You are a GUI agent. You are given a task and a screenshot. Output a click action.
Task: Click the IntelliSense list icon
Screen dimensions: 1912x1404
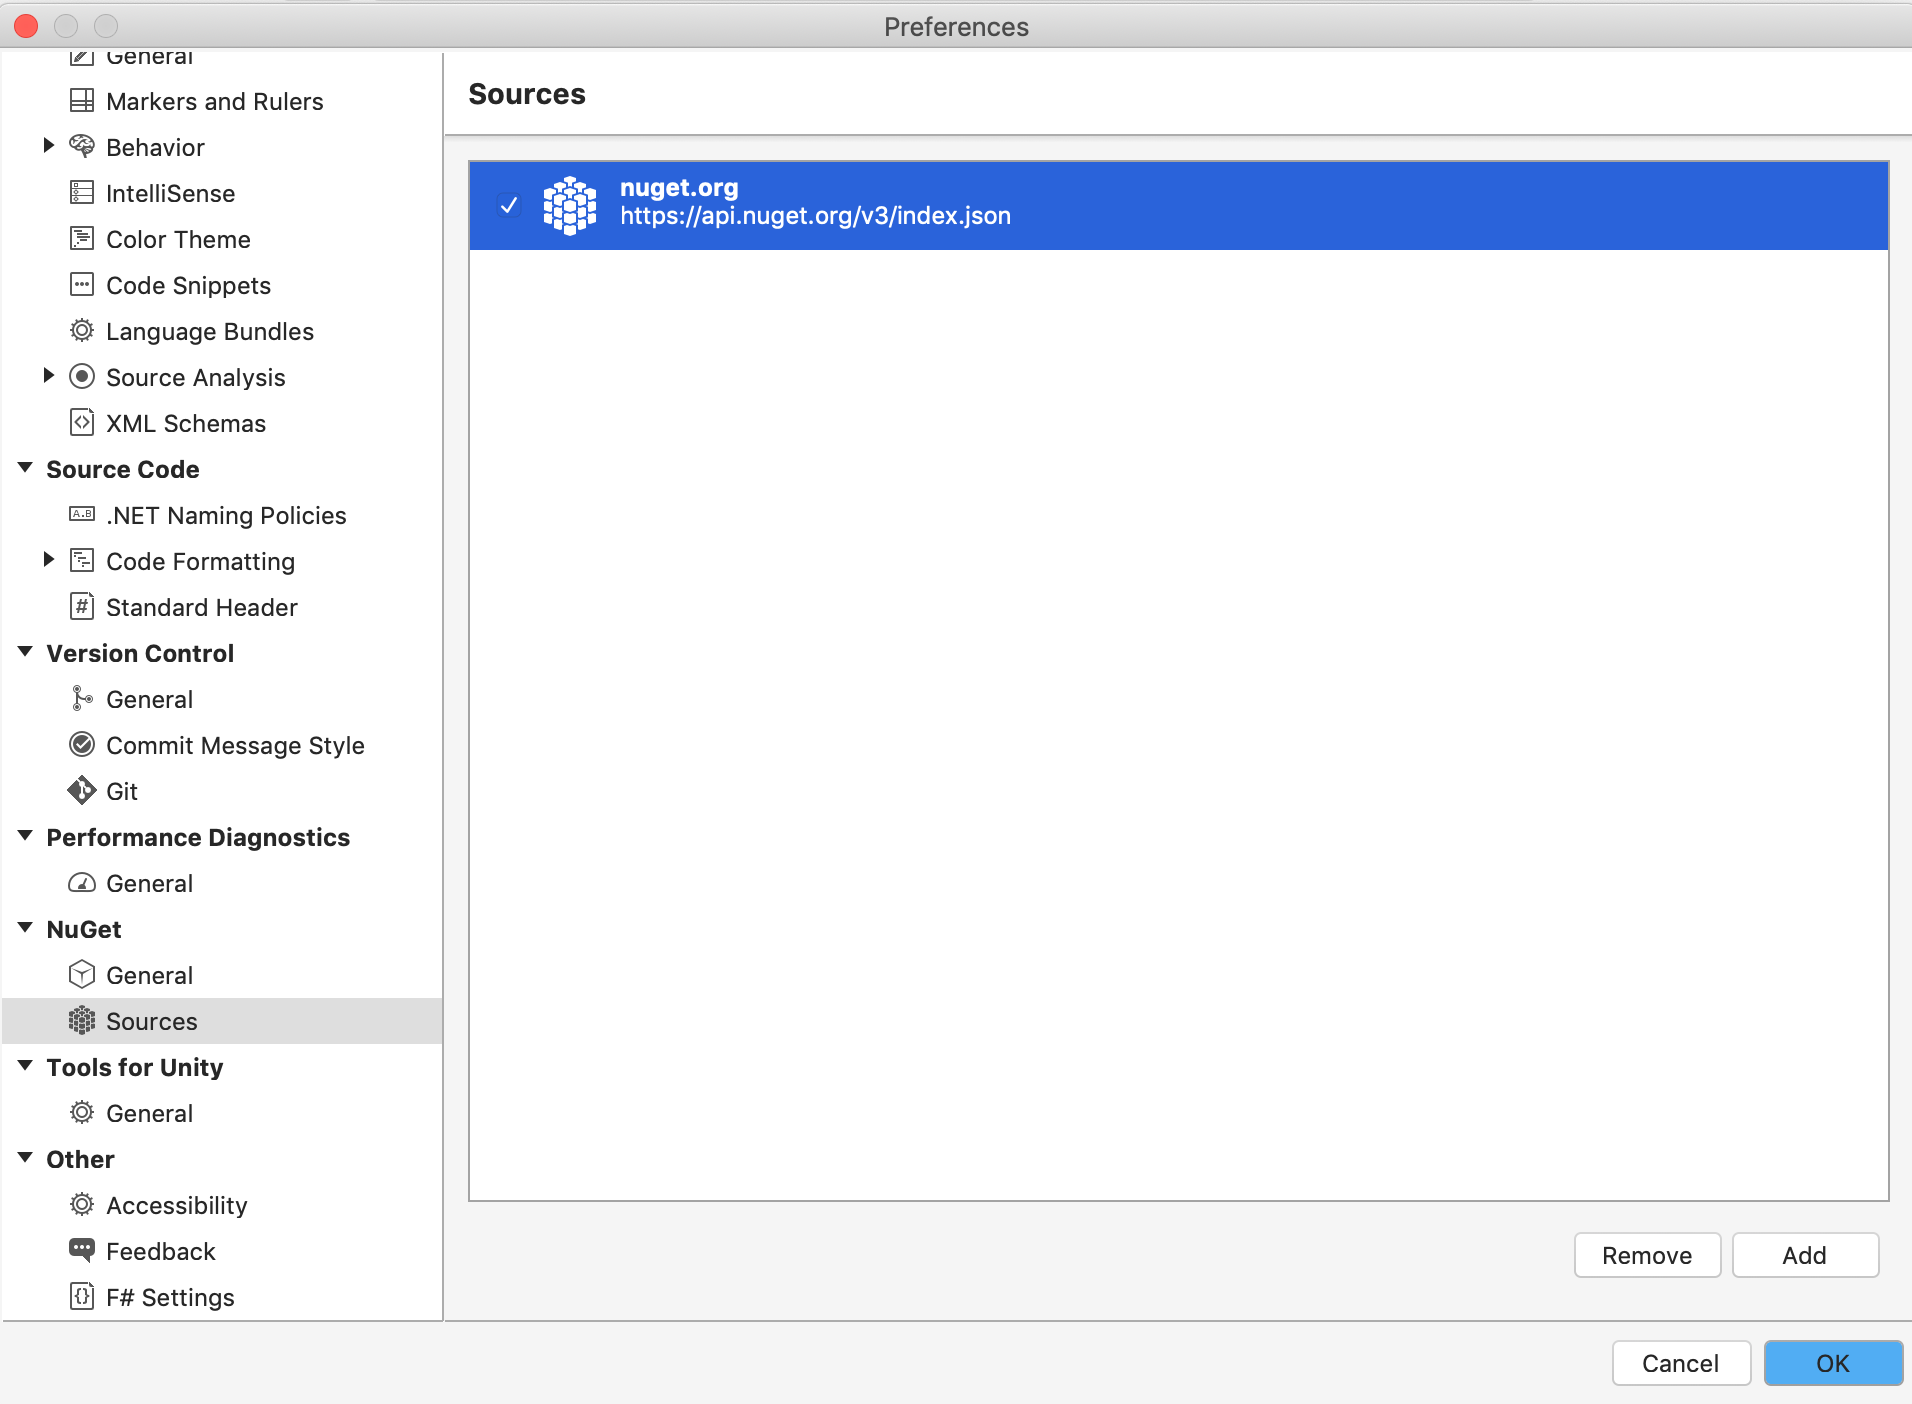tap(82, 193)
